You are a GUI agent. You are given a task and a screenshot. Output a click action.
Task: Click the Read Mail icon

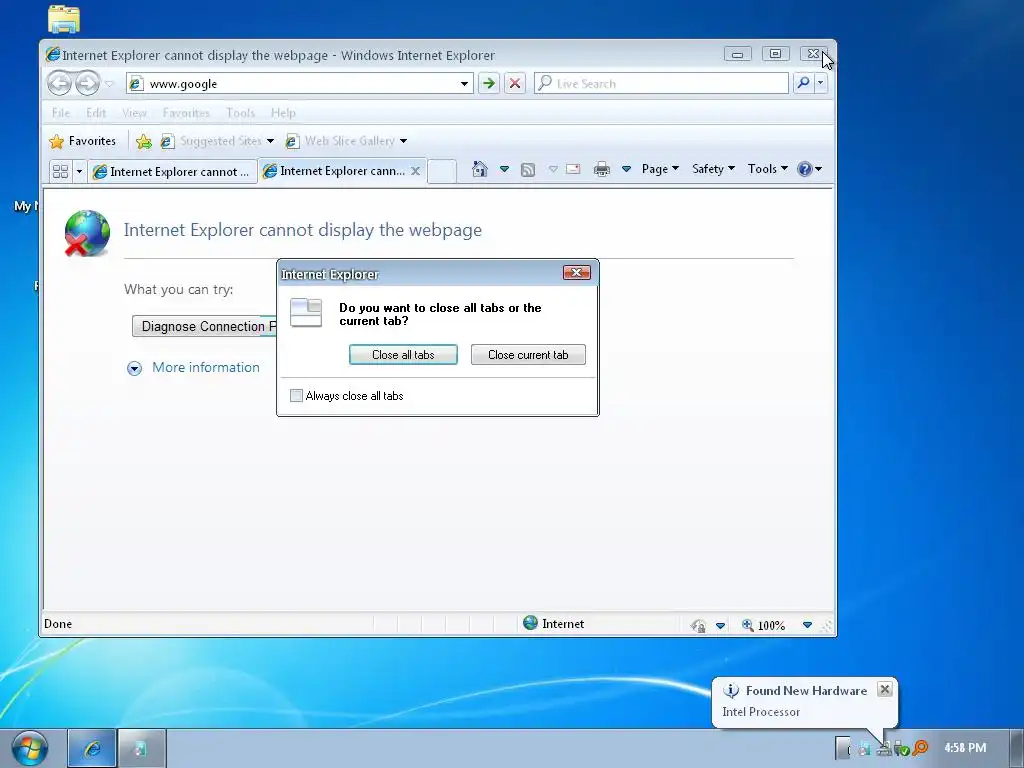tap(573, 169)
